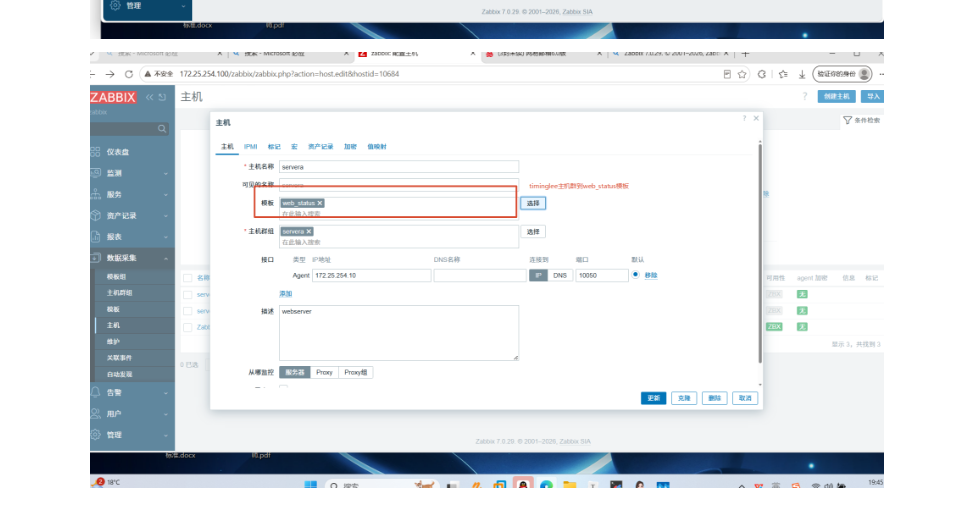Click the page help question mark near 创建主机

[x=805, y=96]
